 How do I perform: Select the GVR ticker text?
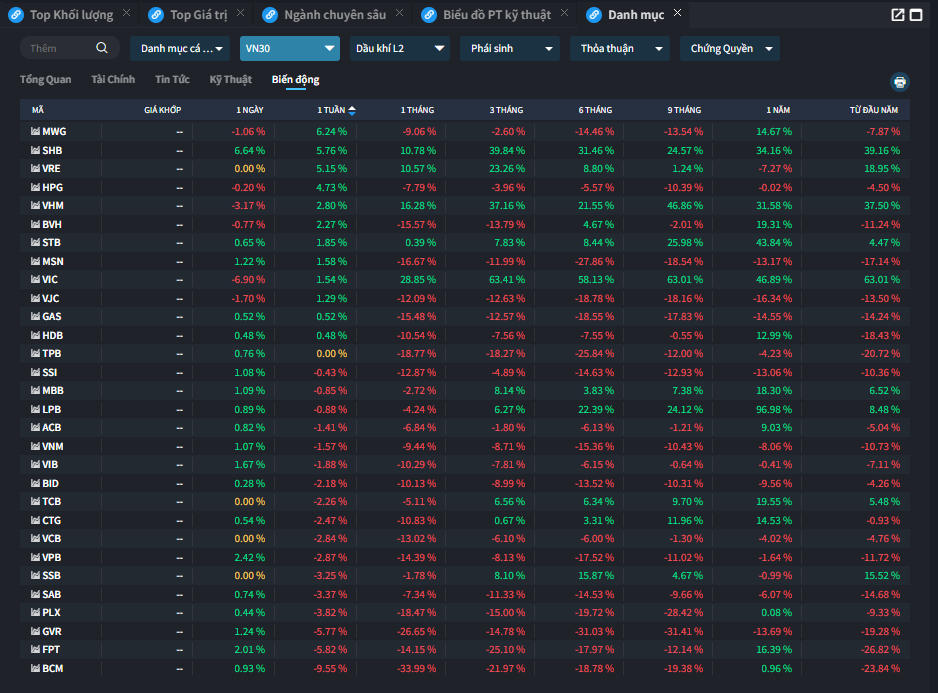pos(52,631)
